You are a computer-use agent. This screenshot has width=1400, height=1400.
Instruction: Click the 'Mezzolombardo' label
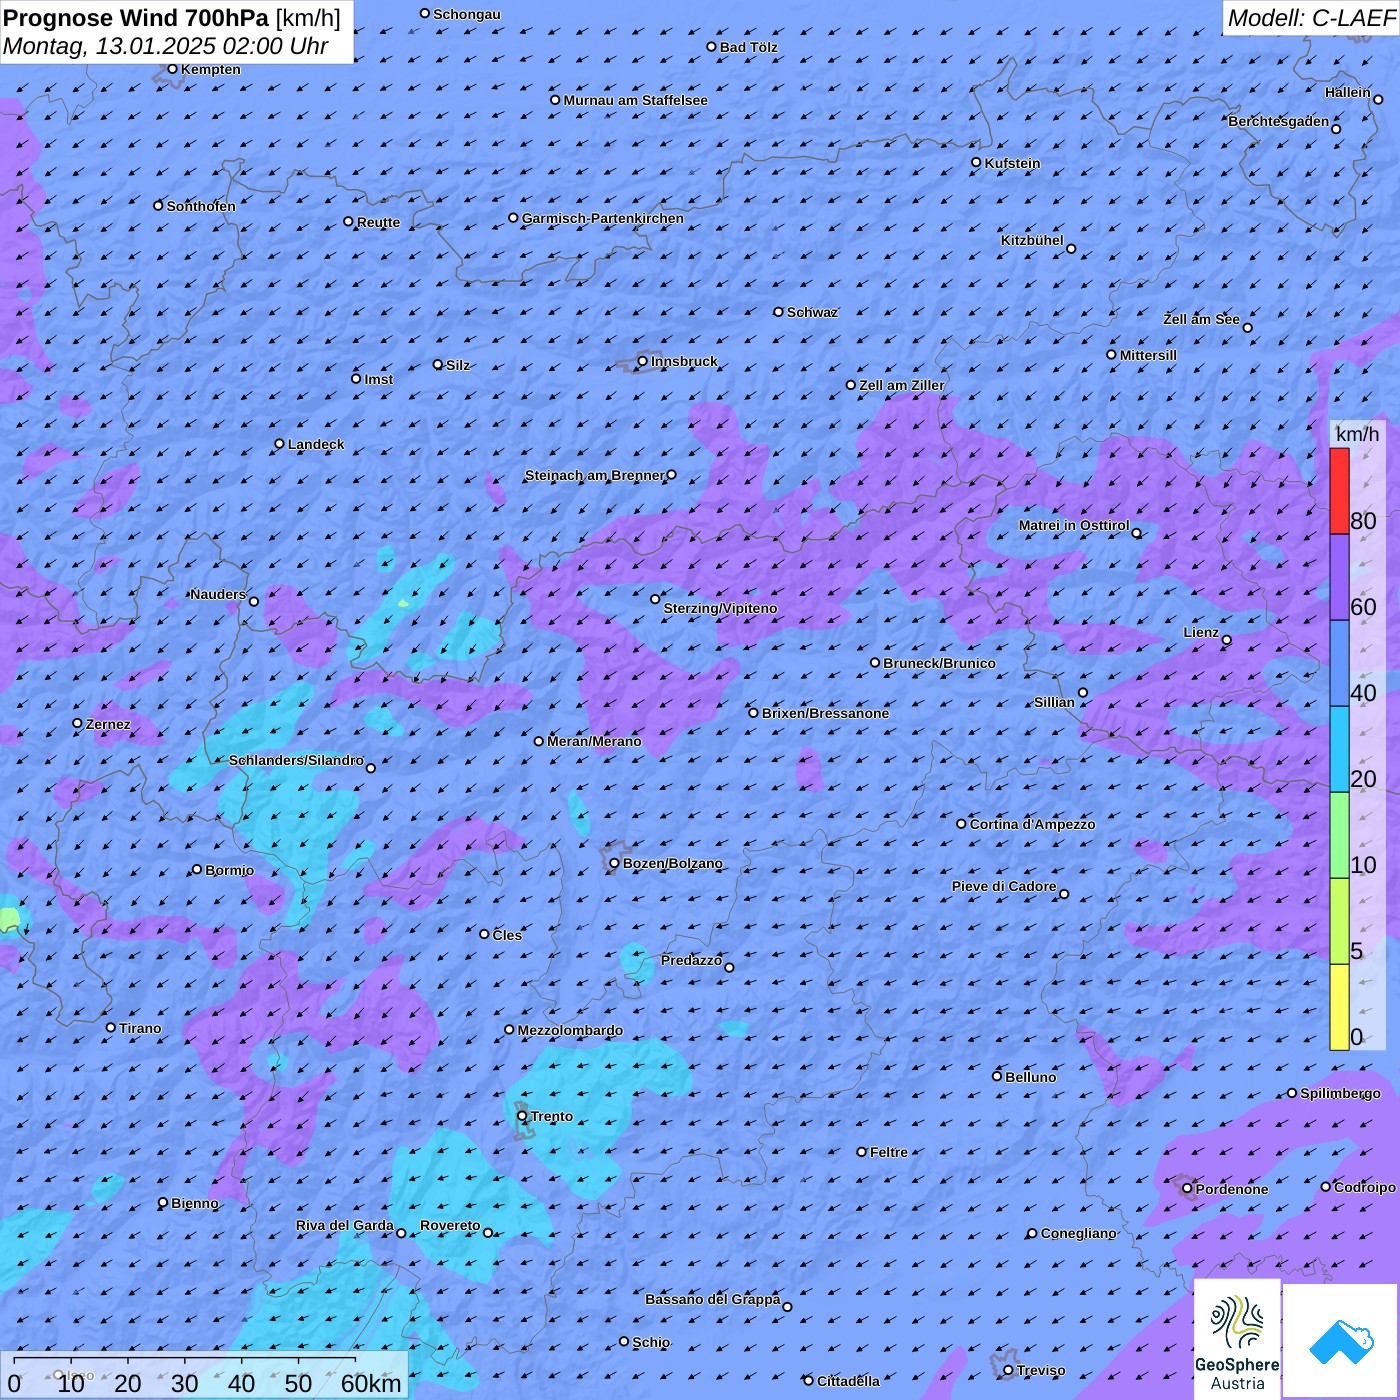(x=570, y=1030)
